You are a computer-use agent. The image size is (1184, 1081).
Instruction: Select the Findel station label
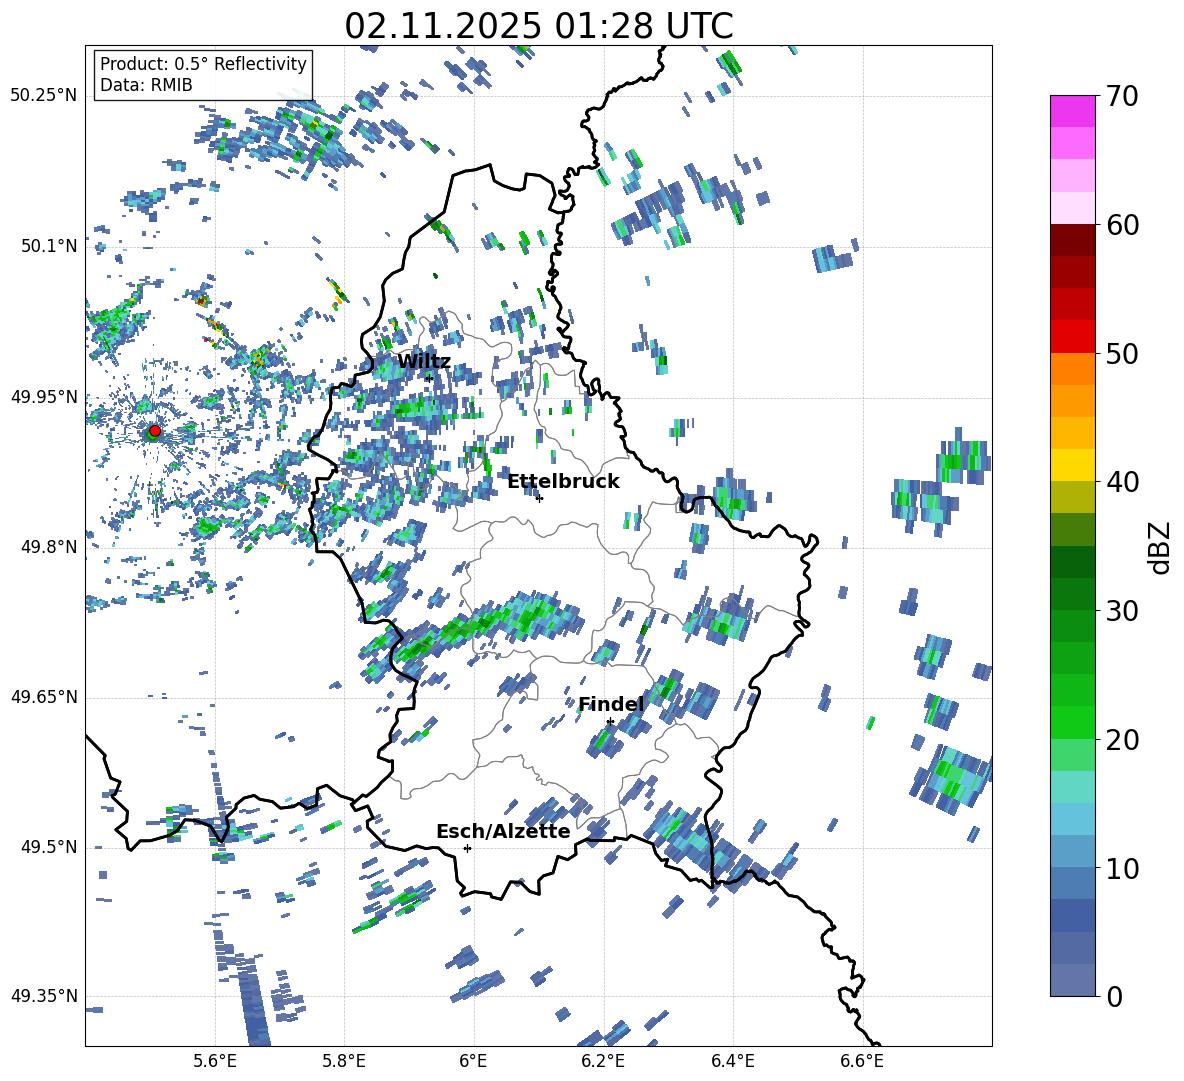click(611, 704)
